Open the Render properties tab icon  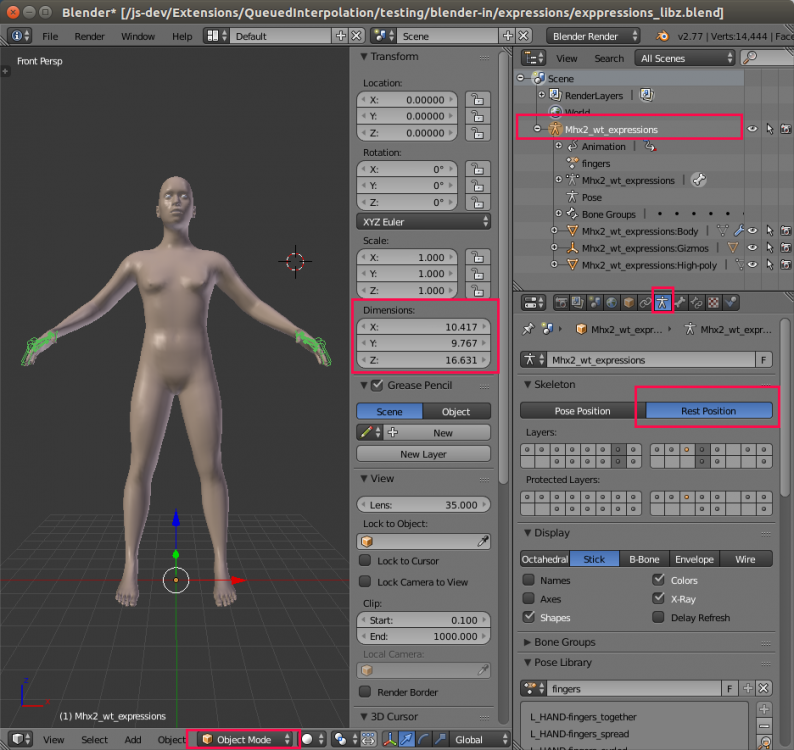561,302
